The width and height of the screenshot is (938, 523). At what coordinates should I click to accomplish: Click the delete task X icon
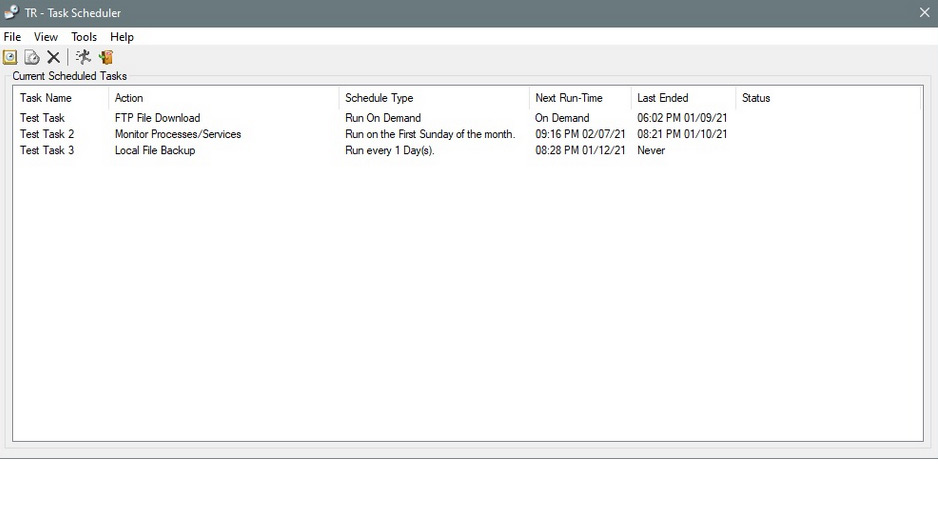(54, 57)
